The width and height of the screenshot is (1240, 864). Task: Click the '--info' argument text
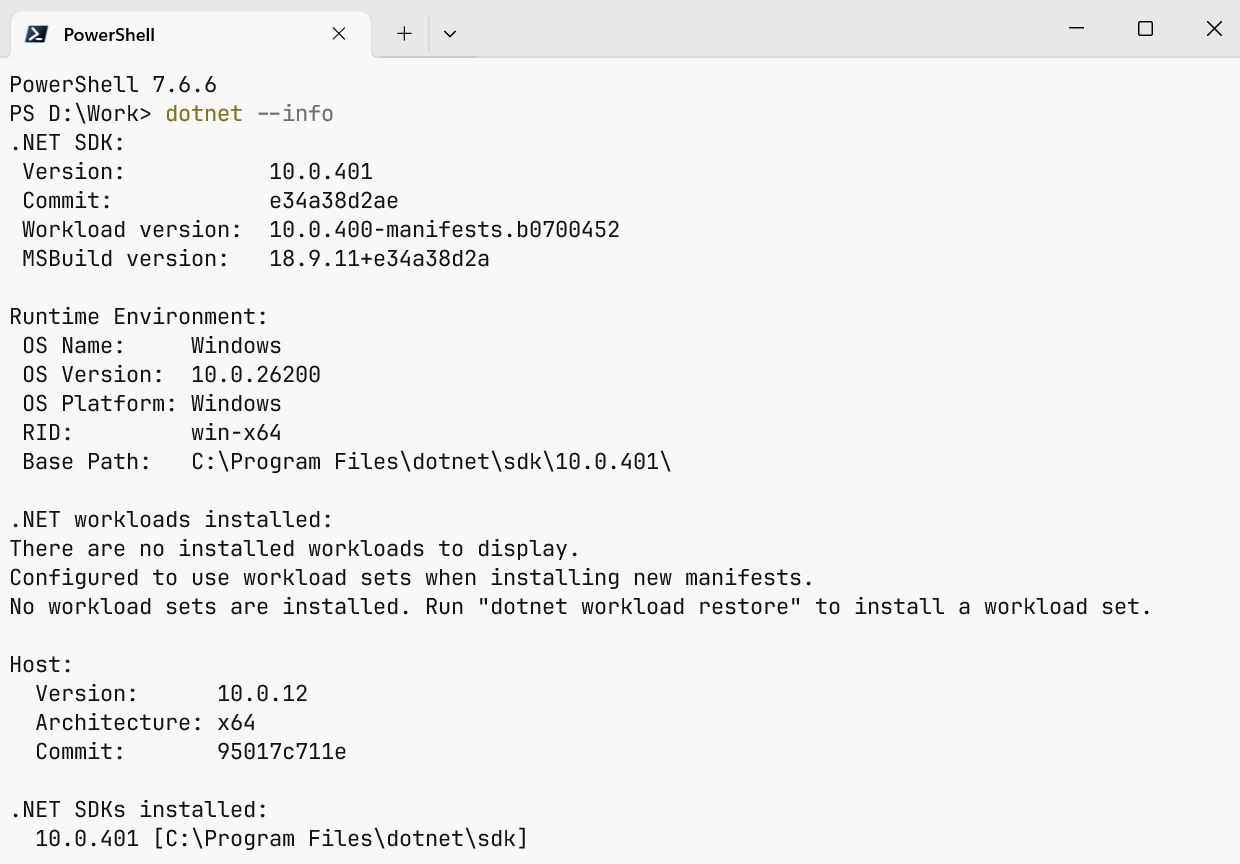[x=295, y=114]
